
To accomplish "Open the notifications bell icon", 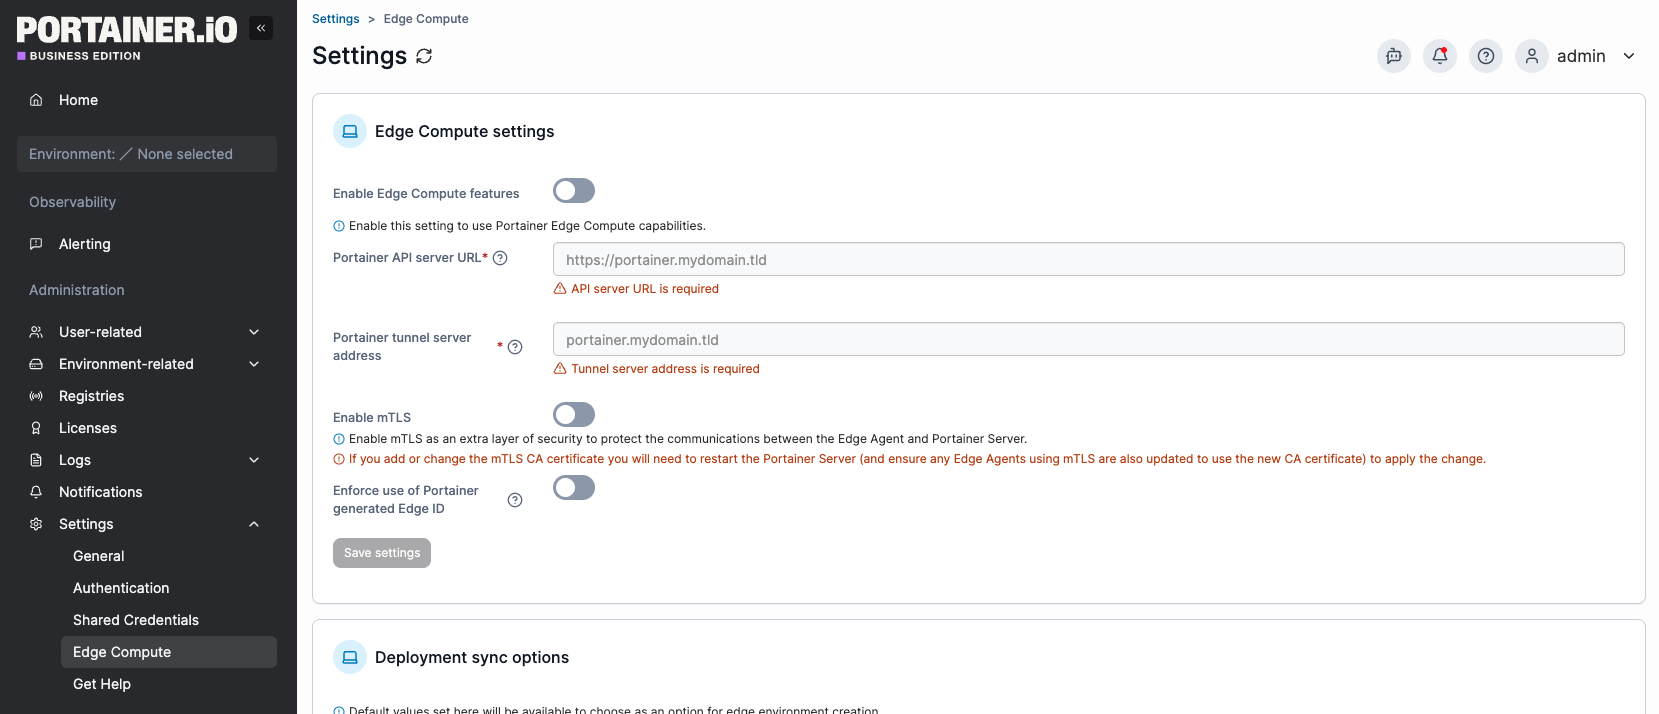I will tap(1439, 56).
